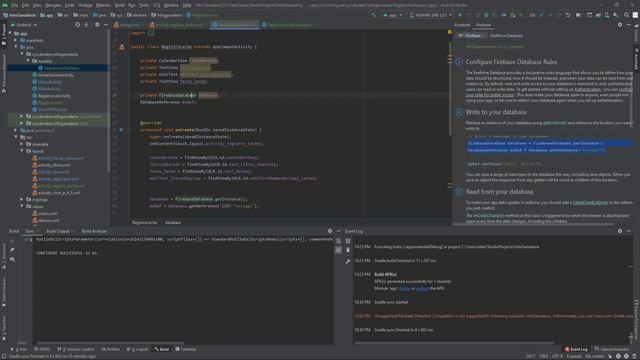Collapse the java folder node
This screenshot has width=640, height=360.
click(x=16, y=47)
